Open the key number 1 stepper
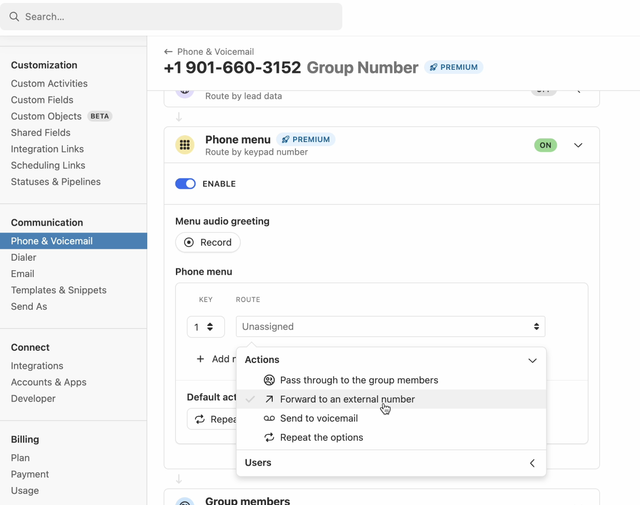640x505 pixels. click(x=206, y=327)
